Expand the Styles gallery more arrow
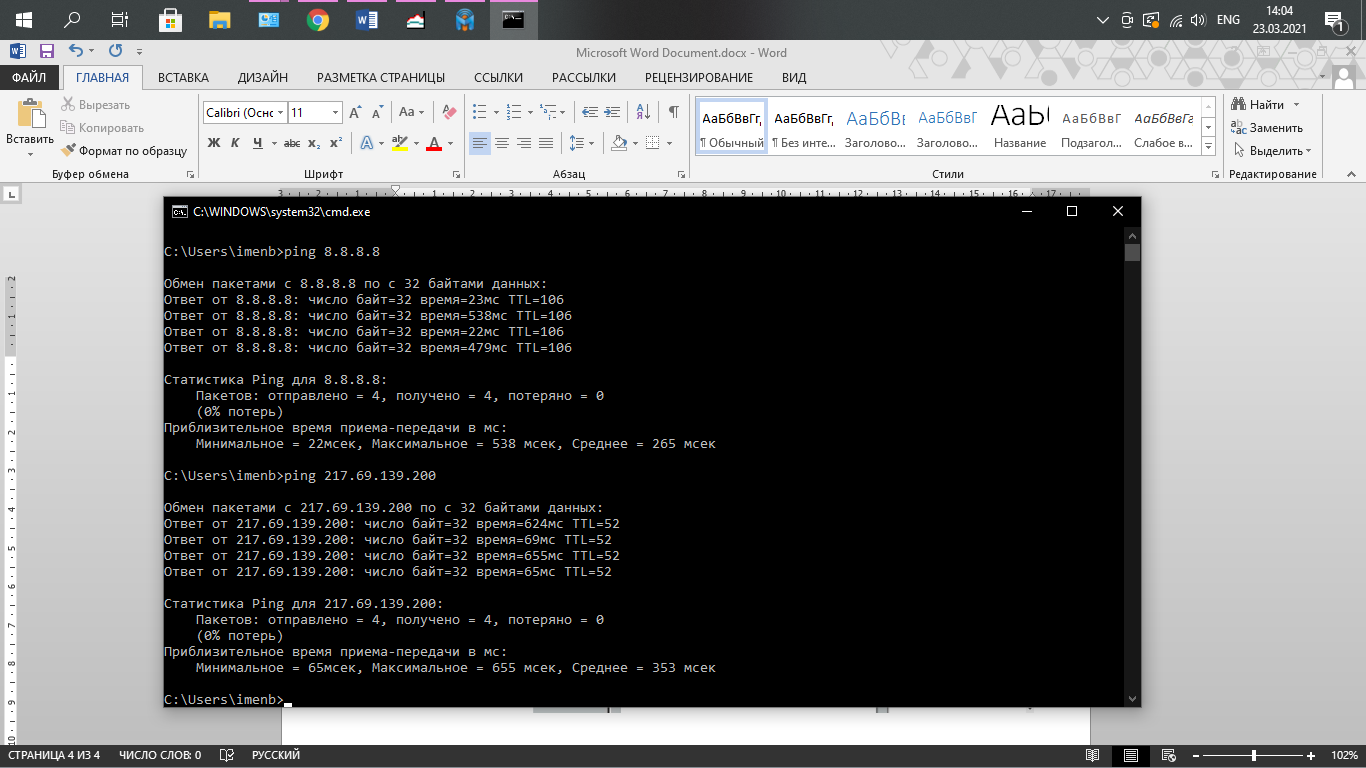This screenshot has height=768, width=1366. [1208, 147]
